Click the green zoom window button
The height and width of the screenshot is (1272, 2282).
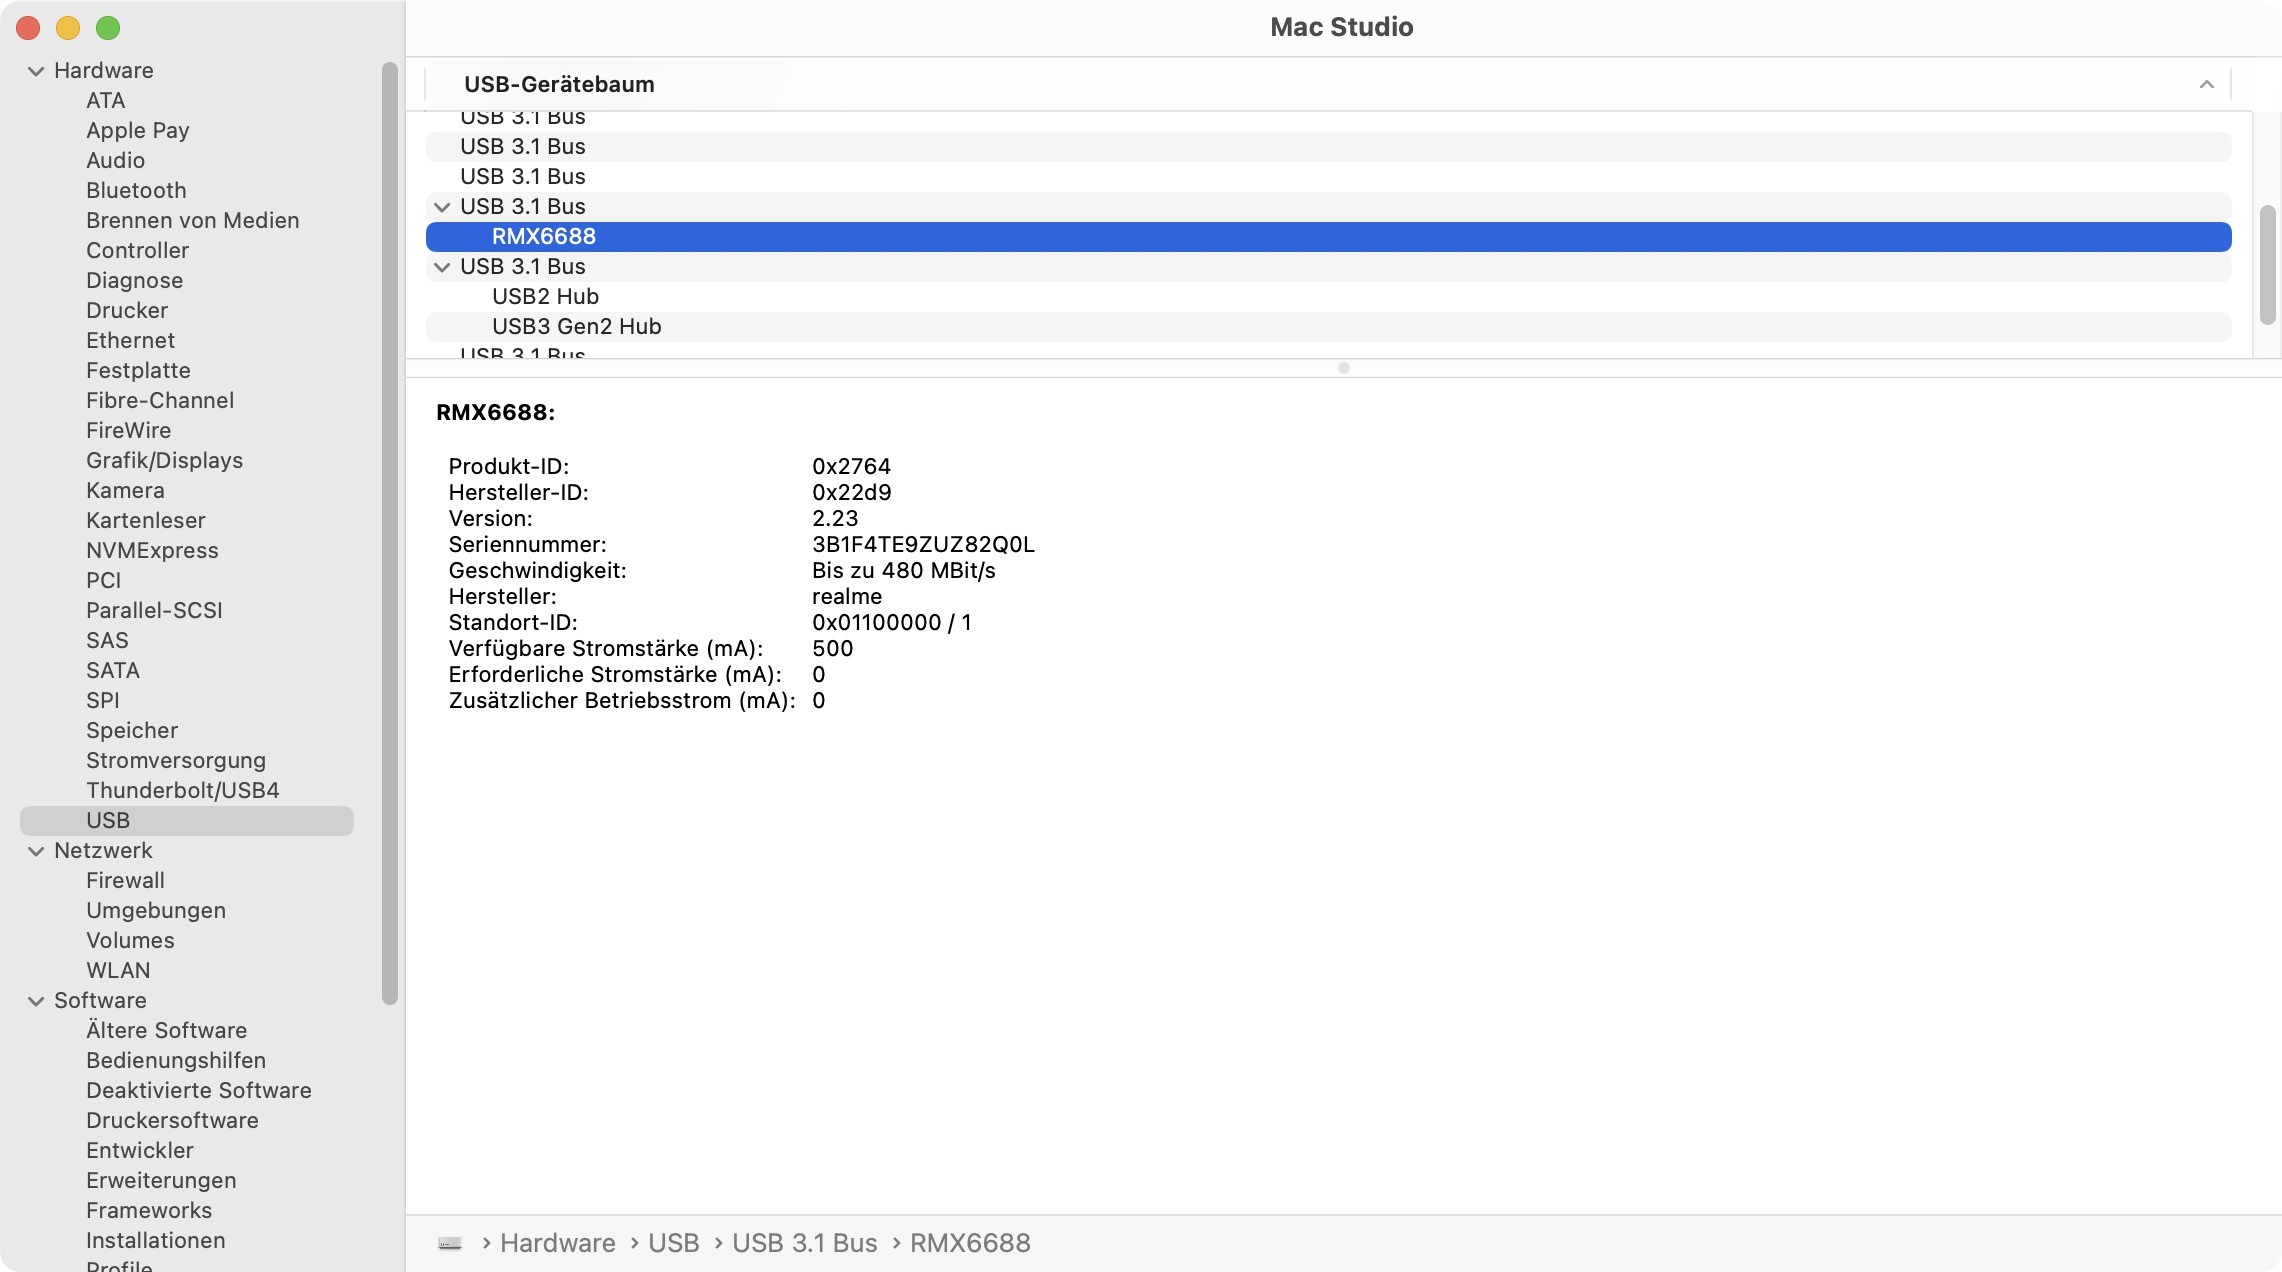(x=108, y=28)
